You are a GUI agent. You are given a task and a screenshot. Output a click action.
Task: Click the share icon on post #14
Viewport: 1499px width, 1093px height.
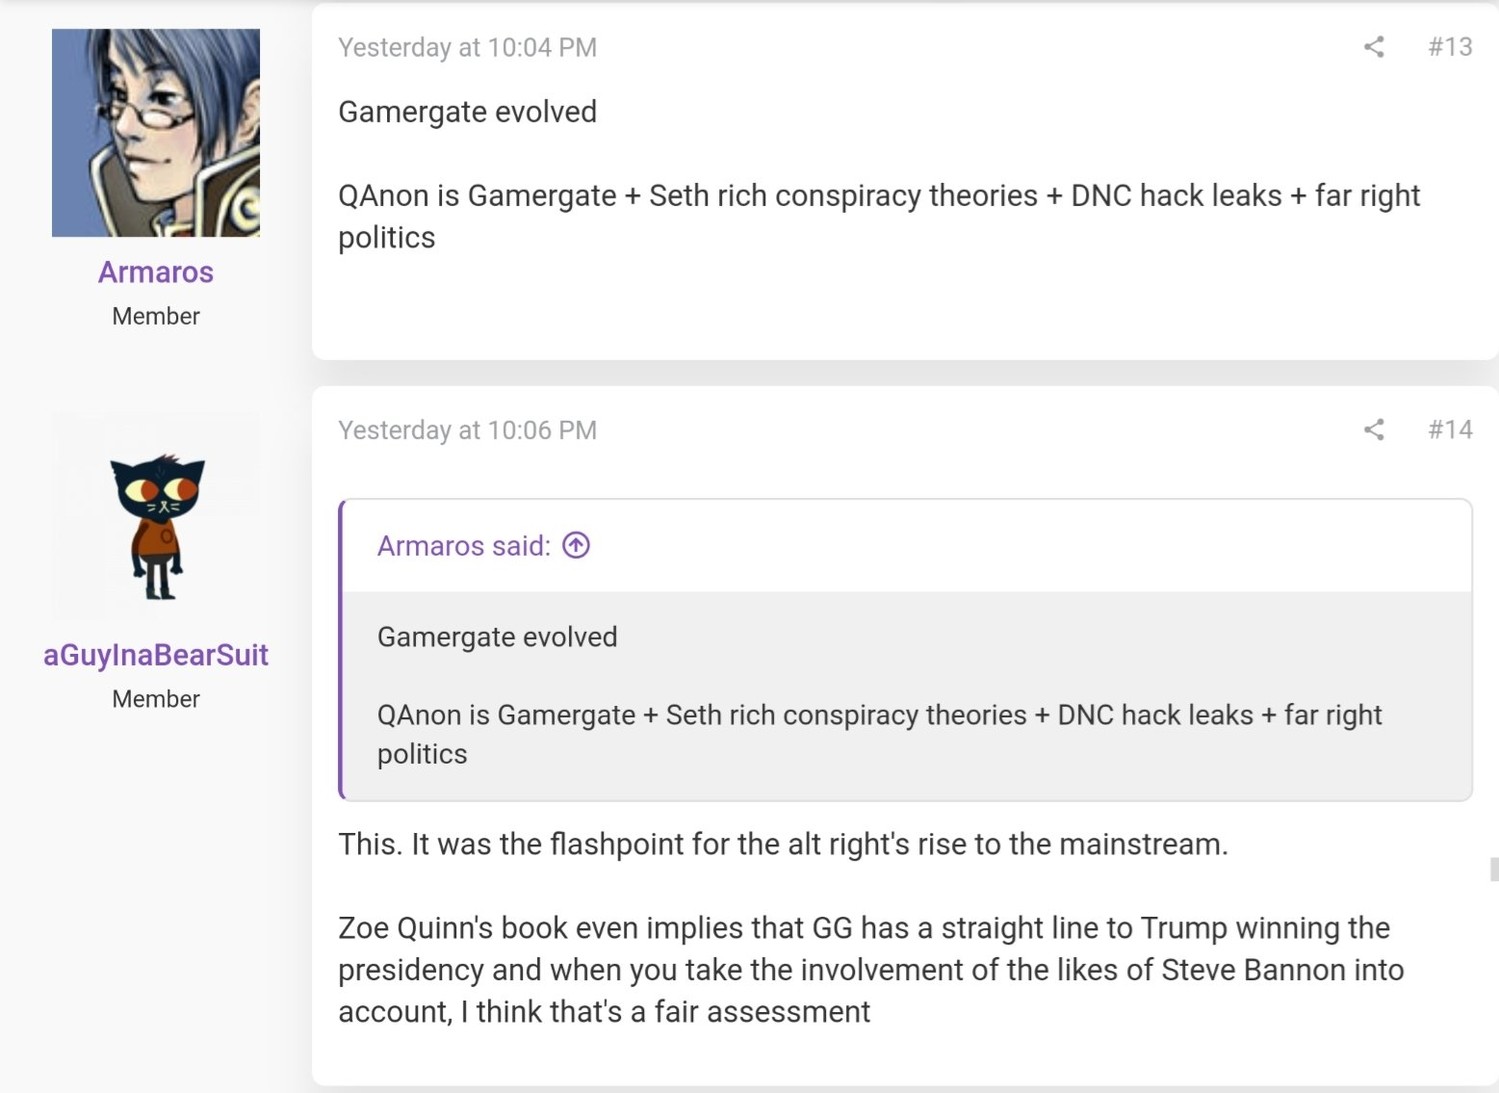click(1374, 430)
